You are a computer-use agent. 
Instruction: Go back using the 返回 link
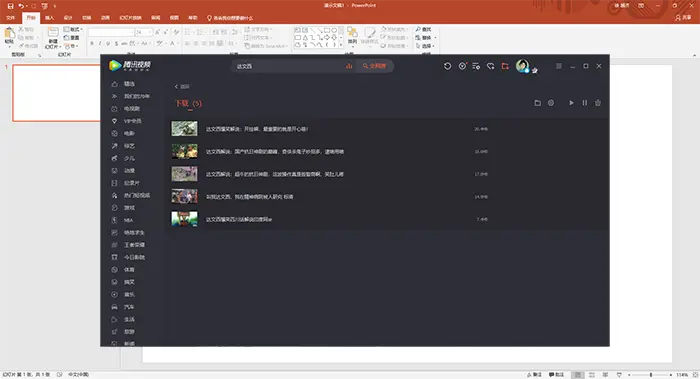tap(182, 87)
